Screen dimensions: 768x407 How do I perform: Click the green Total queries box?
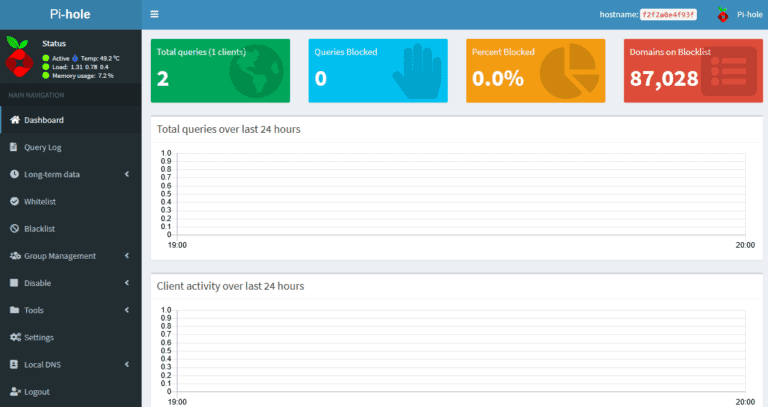(x=220, y=70)
